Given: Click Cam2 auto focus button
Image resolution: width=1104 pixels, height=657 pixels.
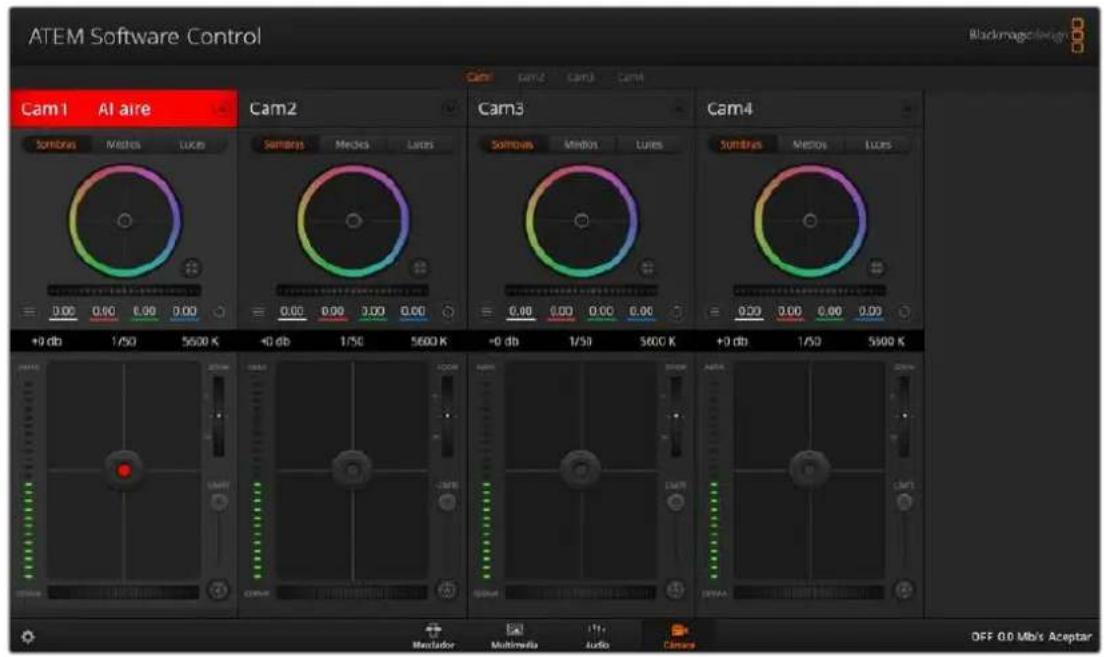Looking at the screenshot, I should coord(447,590).
